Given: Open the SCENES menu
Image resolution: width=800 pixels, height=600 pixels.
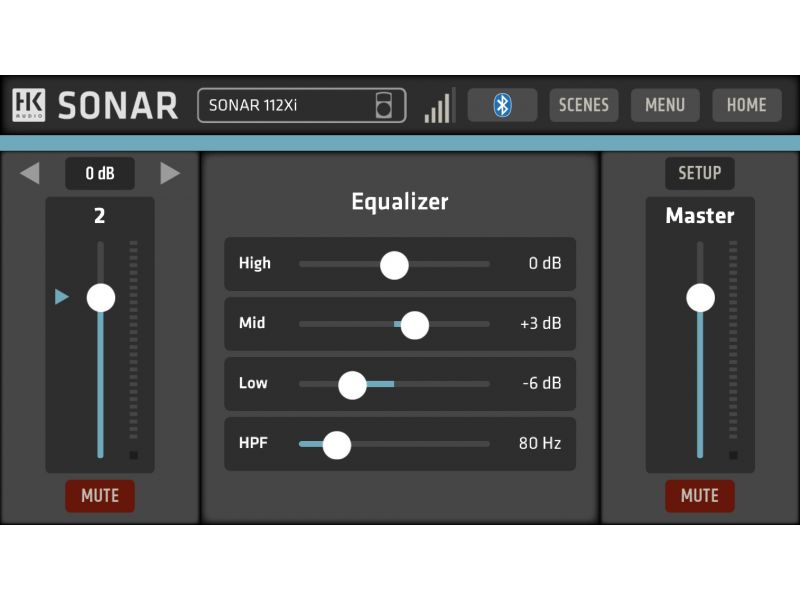Looking at the screenshot, I should [584, 104].
